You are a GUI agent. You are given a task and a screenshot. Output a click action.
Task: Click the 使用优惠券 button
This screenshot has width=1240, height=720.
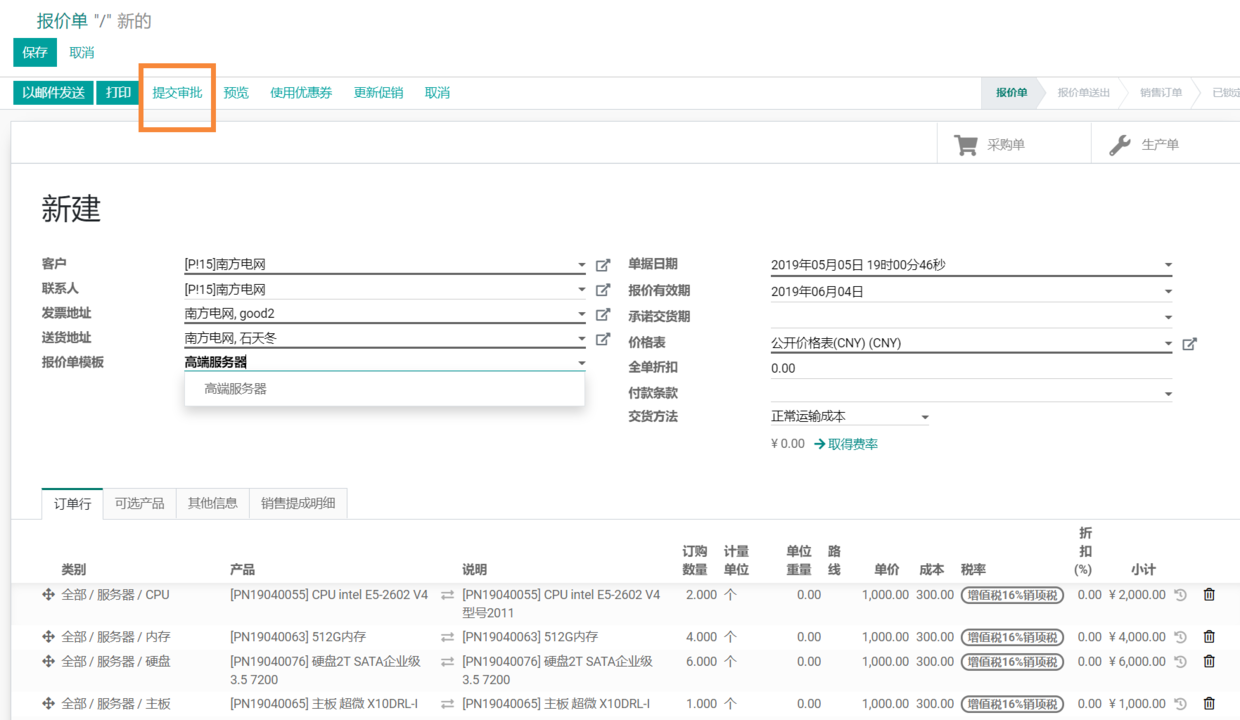click(301, 93)
